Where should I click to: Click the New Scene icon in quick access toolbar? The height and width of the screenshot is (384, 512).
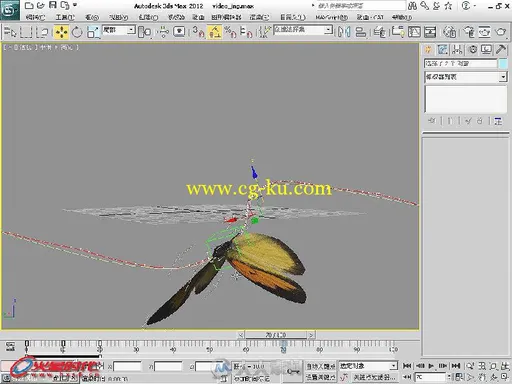pos(29,5)
